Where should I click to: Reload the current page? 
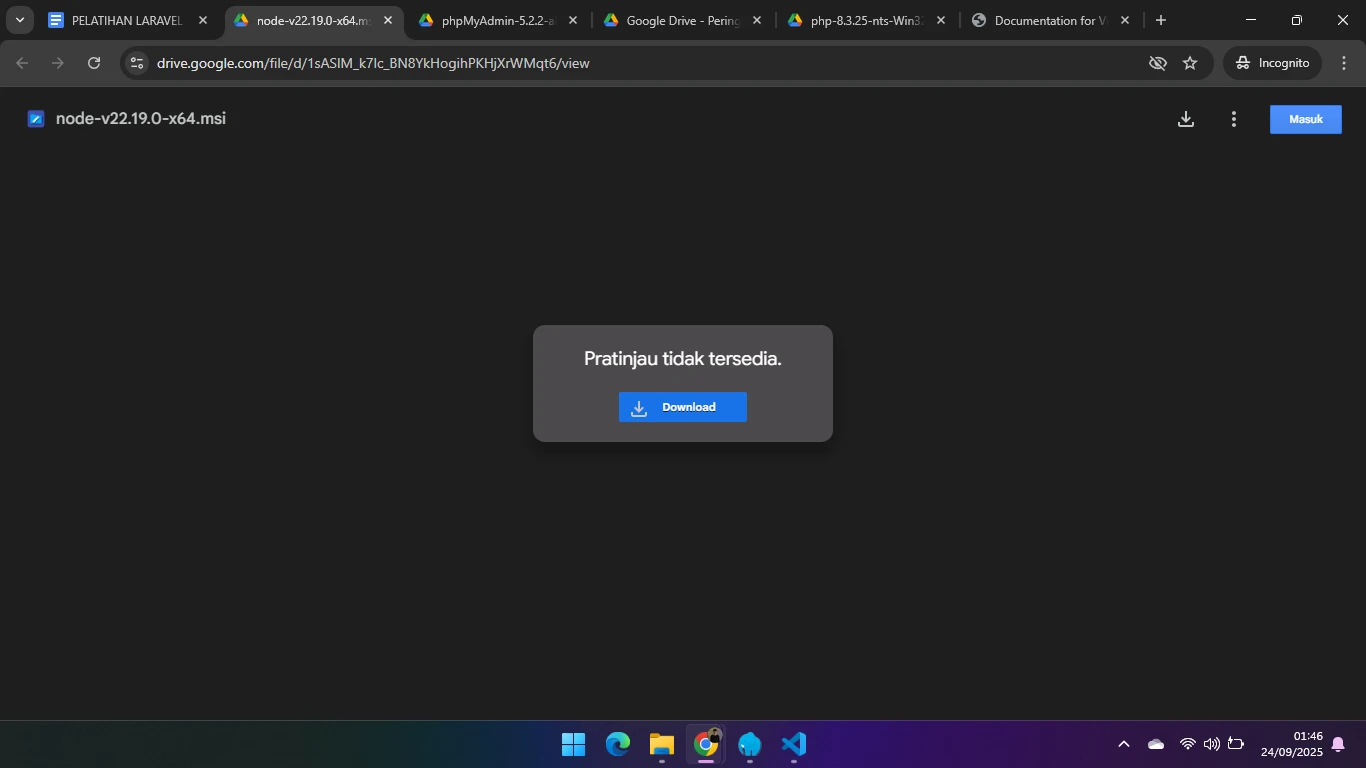pos(94,63)
